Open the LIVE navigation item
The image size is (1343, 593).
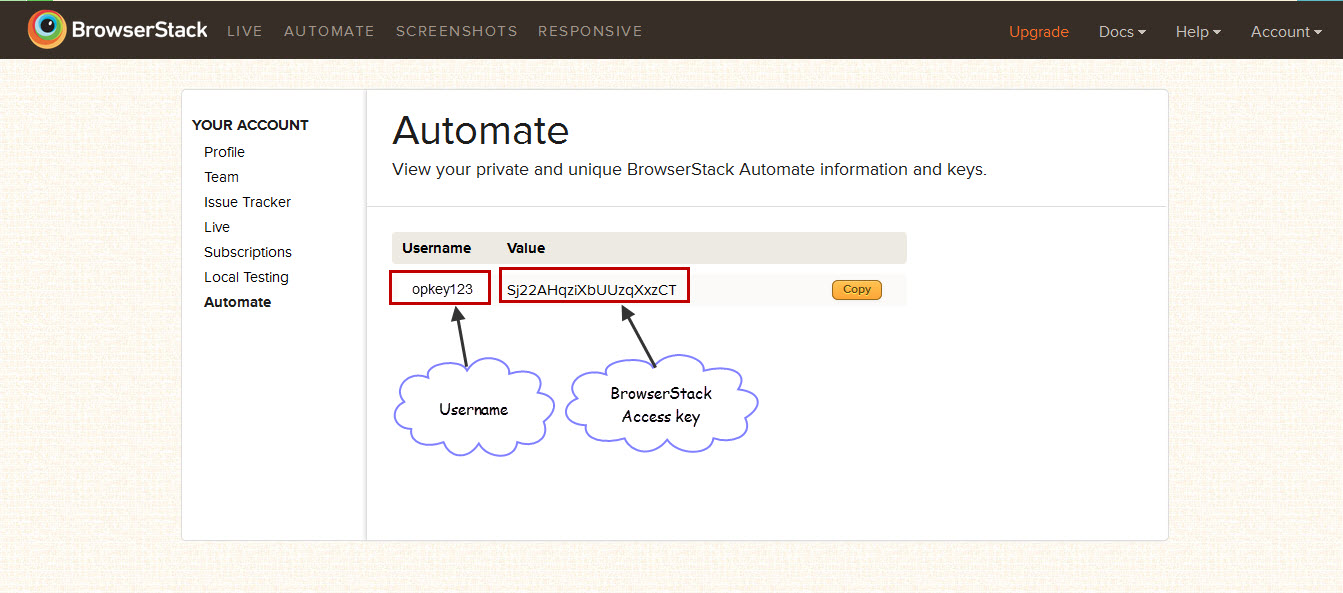click(x=244, y=31)
